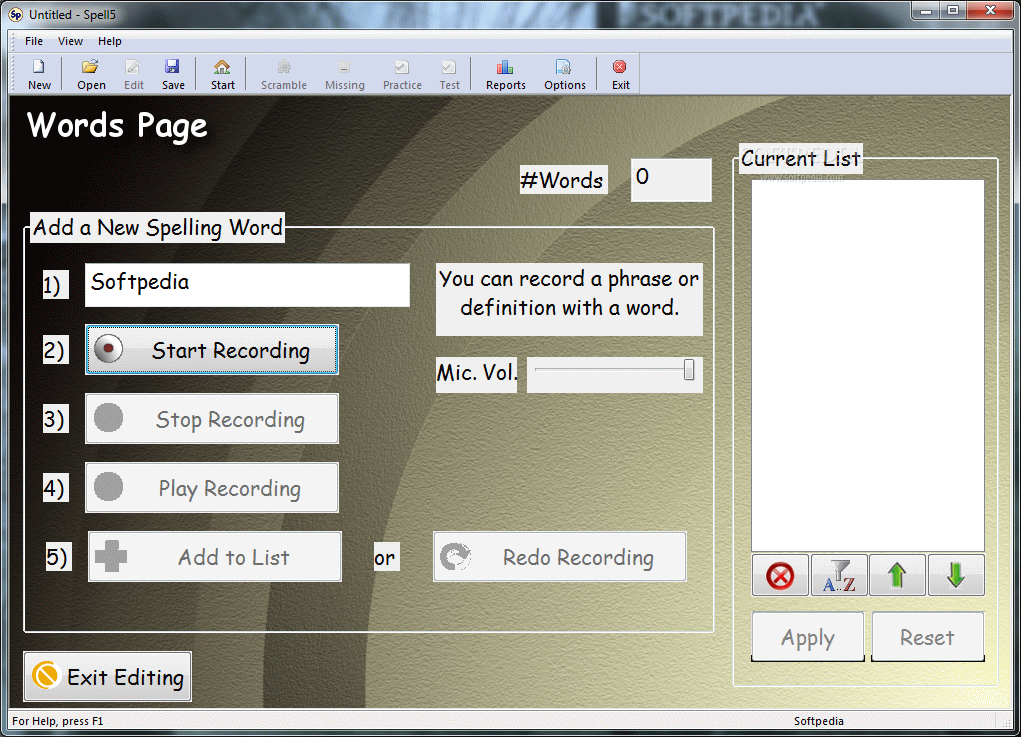Launch the Missing activity icon

(344, 74)
